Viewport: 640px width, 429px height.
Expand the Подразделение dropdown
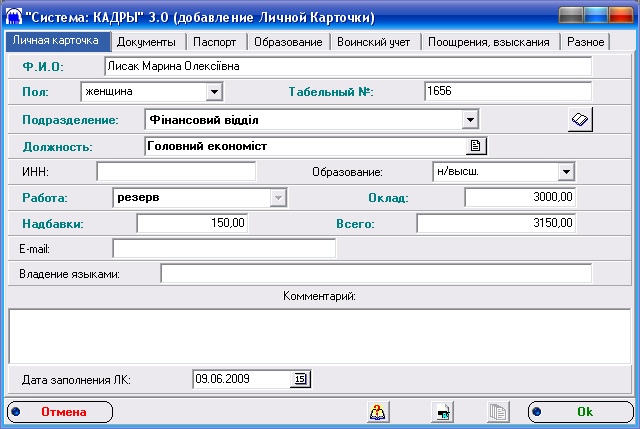pyautogui.click(x=470, y=120)
